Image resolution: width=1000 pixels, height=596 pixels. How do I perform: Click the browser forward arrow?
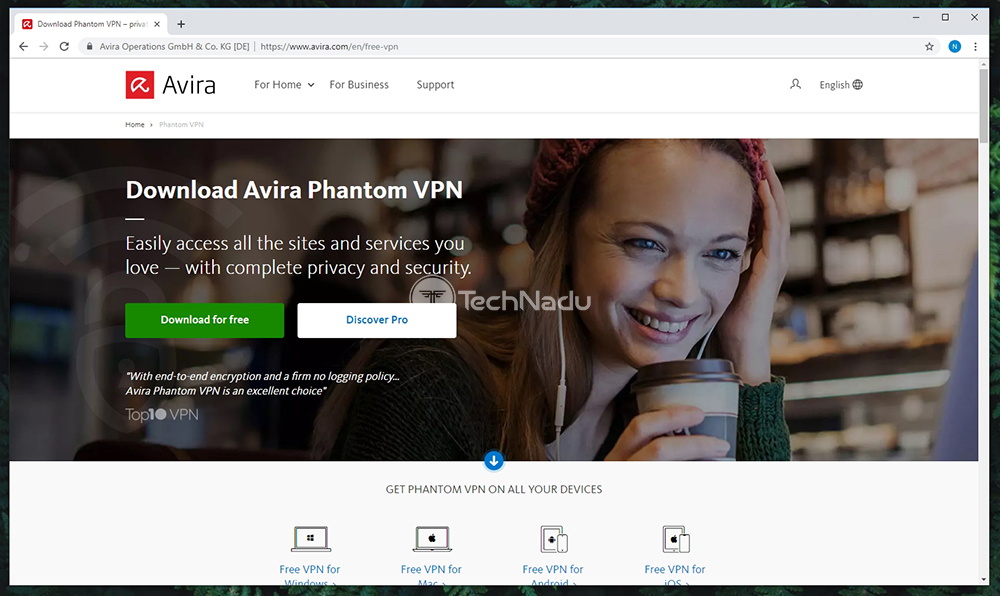coord(43,47)
